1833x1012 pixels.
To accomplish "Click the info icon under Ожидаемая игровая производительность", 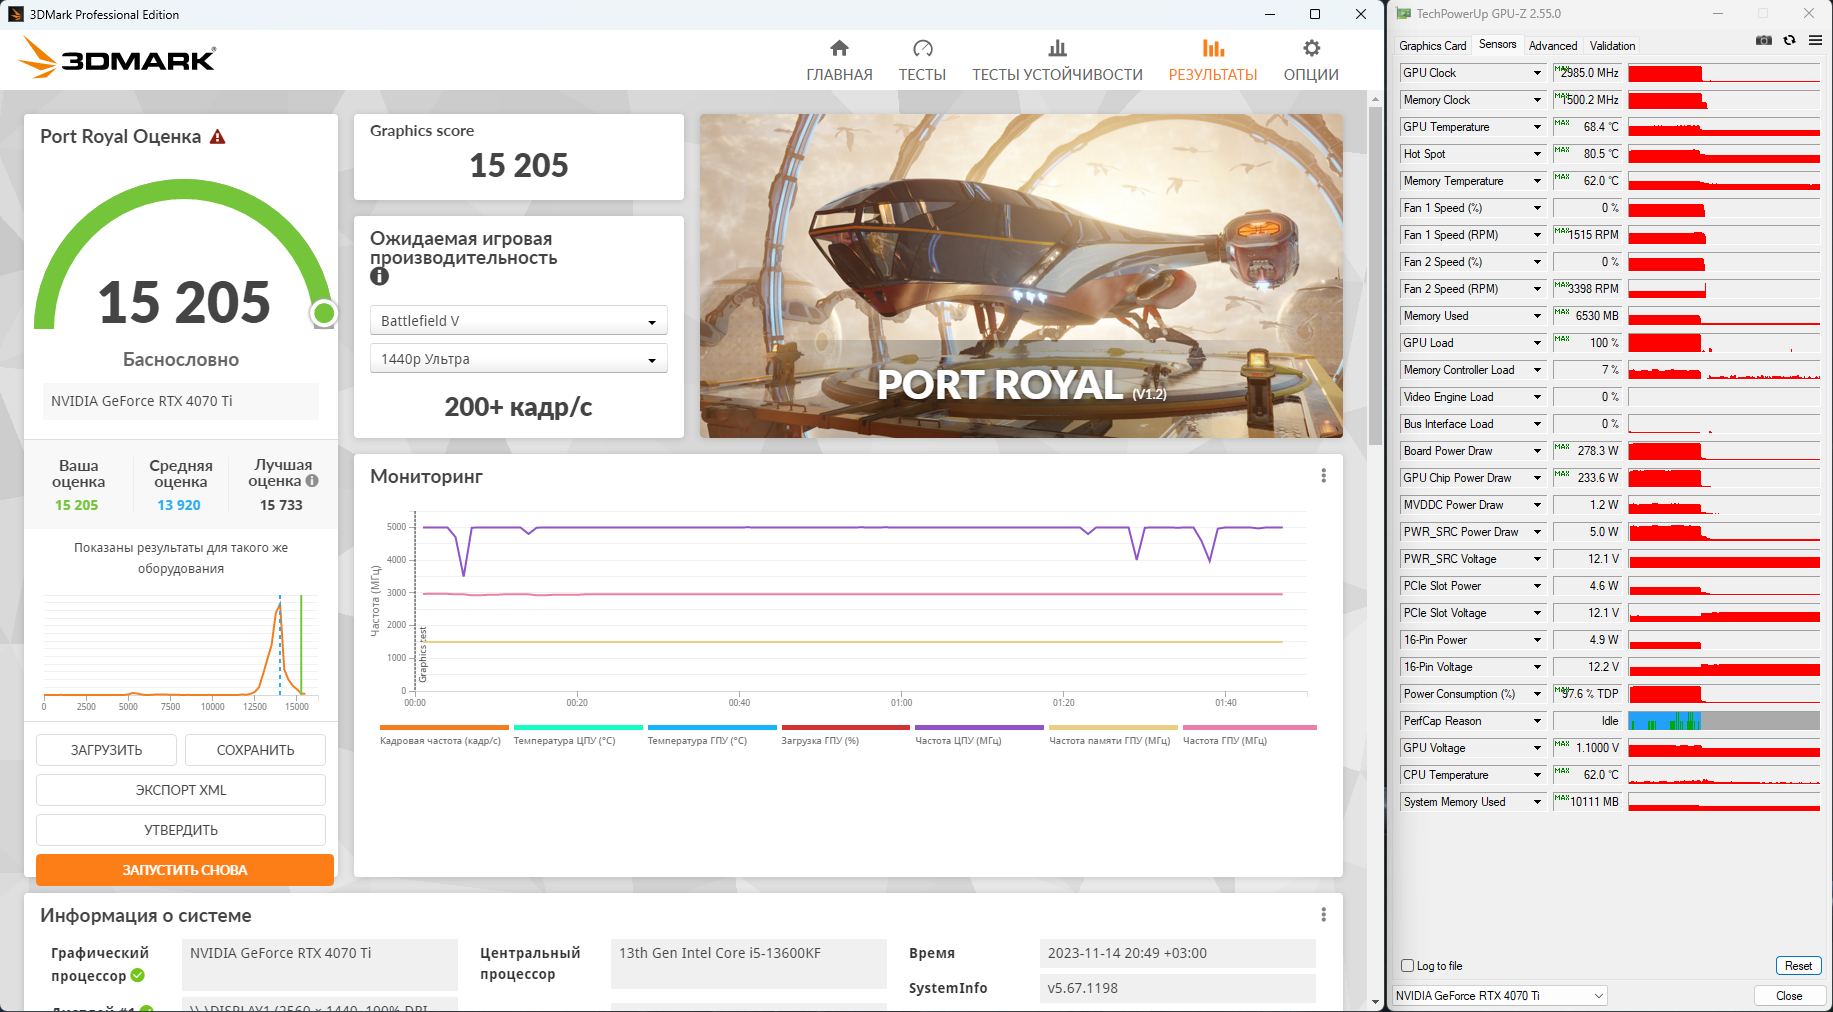I will (379, 277).
